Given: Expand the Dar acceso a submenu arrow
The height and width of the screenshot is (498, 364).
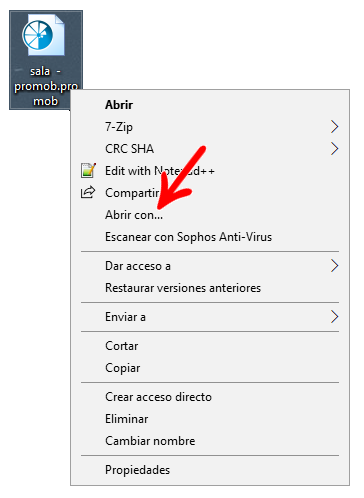Looking at the screenshot, I should (x=334, y=266).
